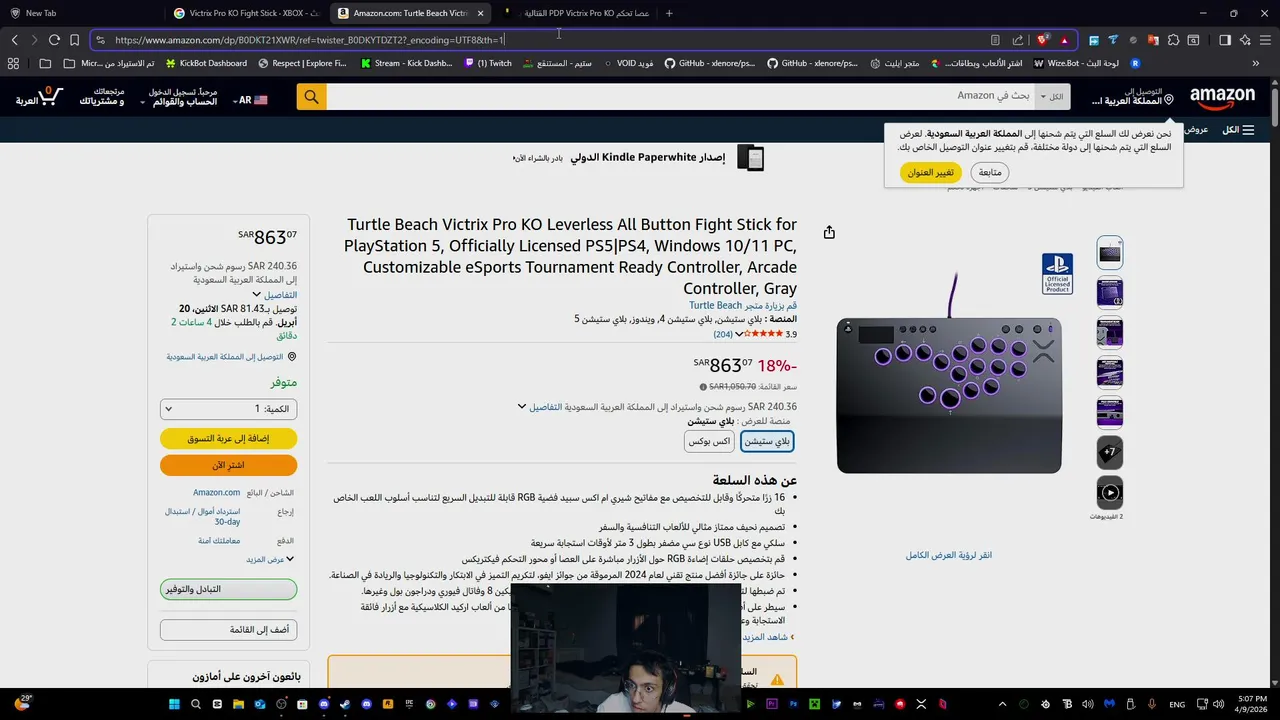Select the first product thumbnail
The height and width of the screenshot is (720, 1280).
(x=1110, y=253)
